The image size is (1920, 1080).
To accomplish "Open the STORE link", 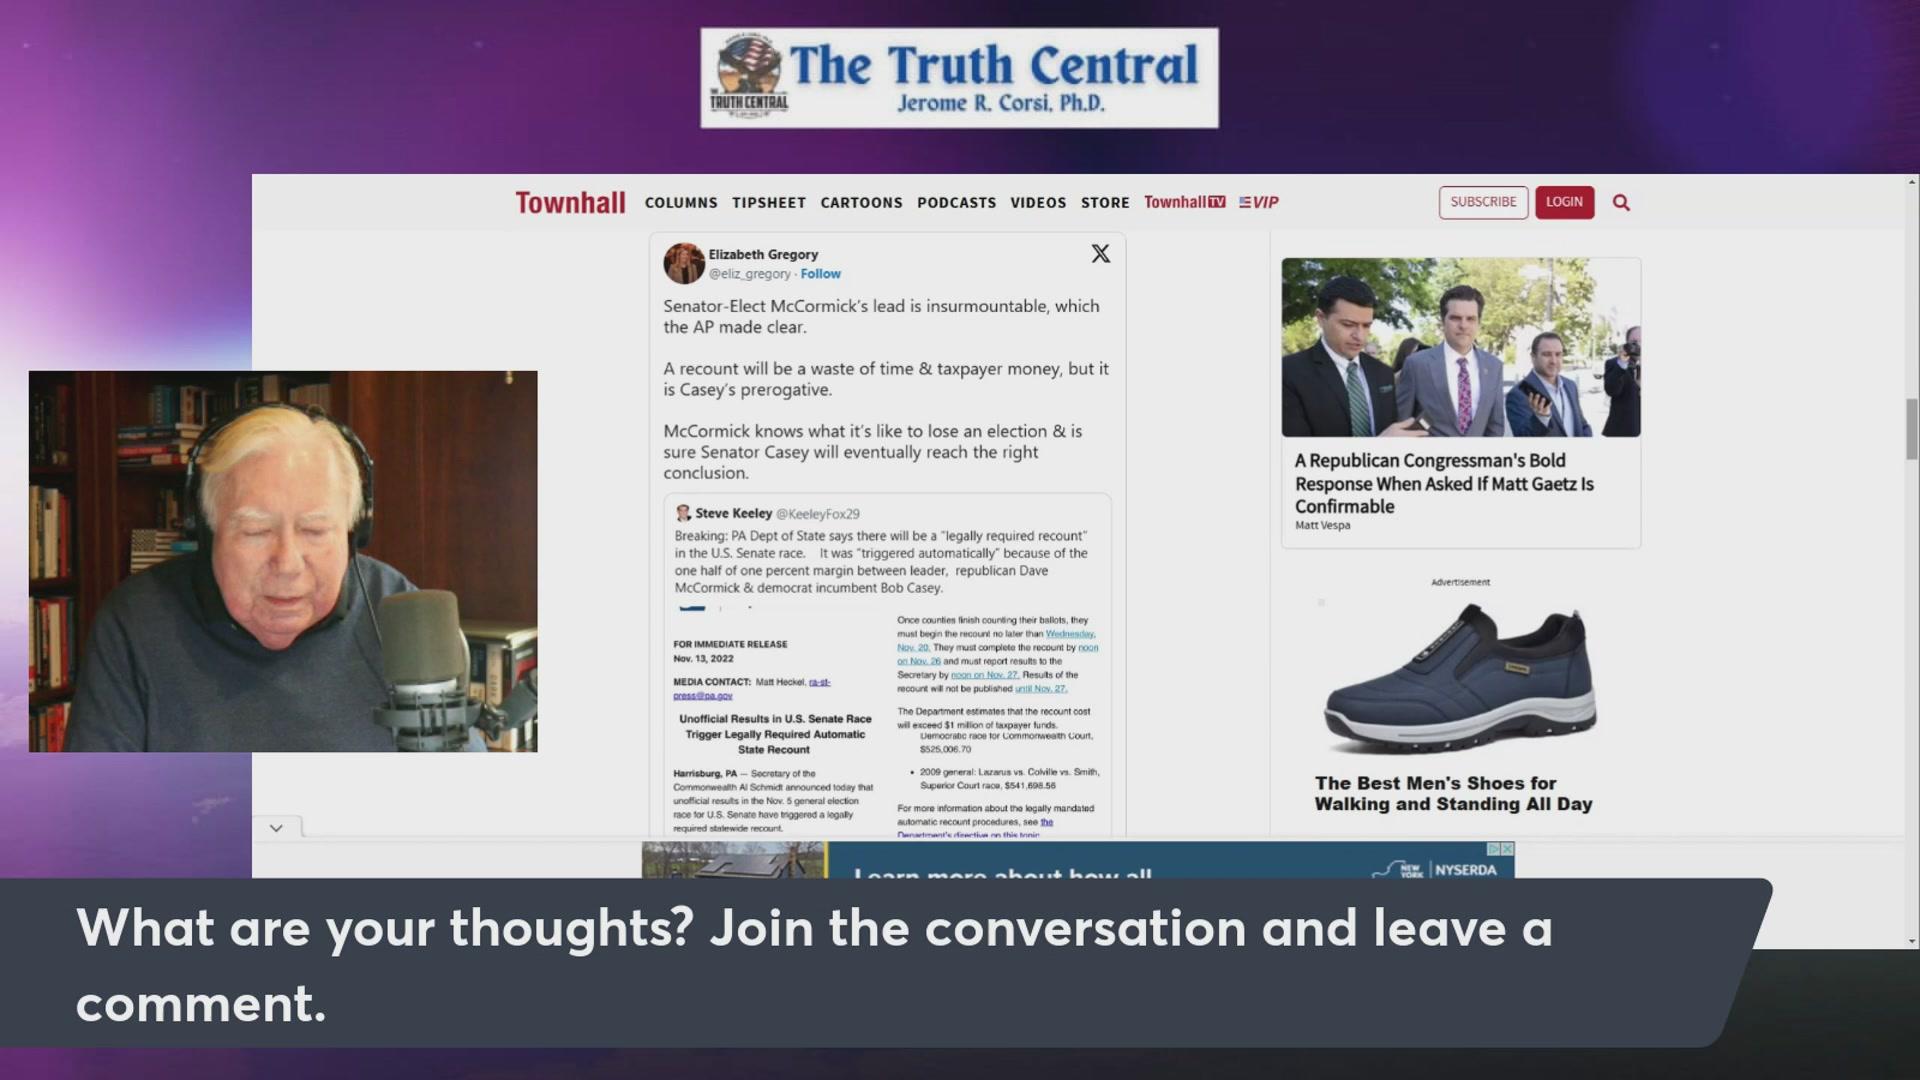I will (x=1105, y=202).
